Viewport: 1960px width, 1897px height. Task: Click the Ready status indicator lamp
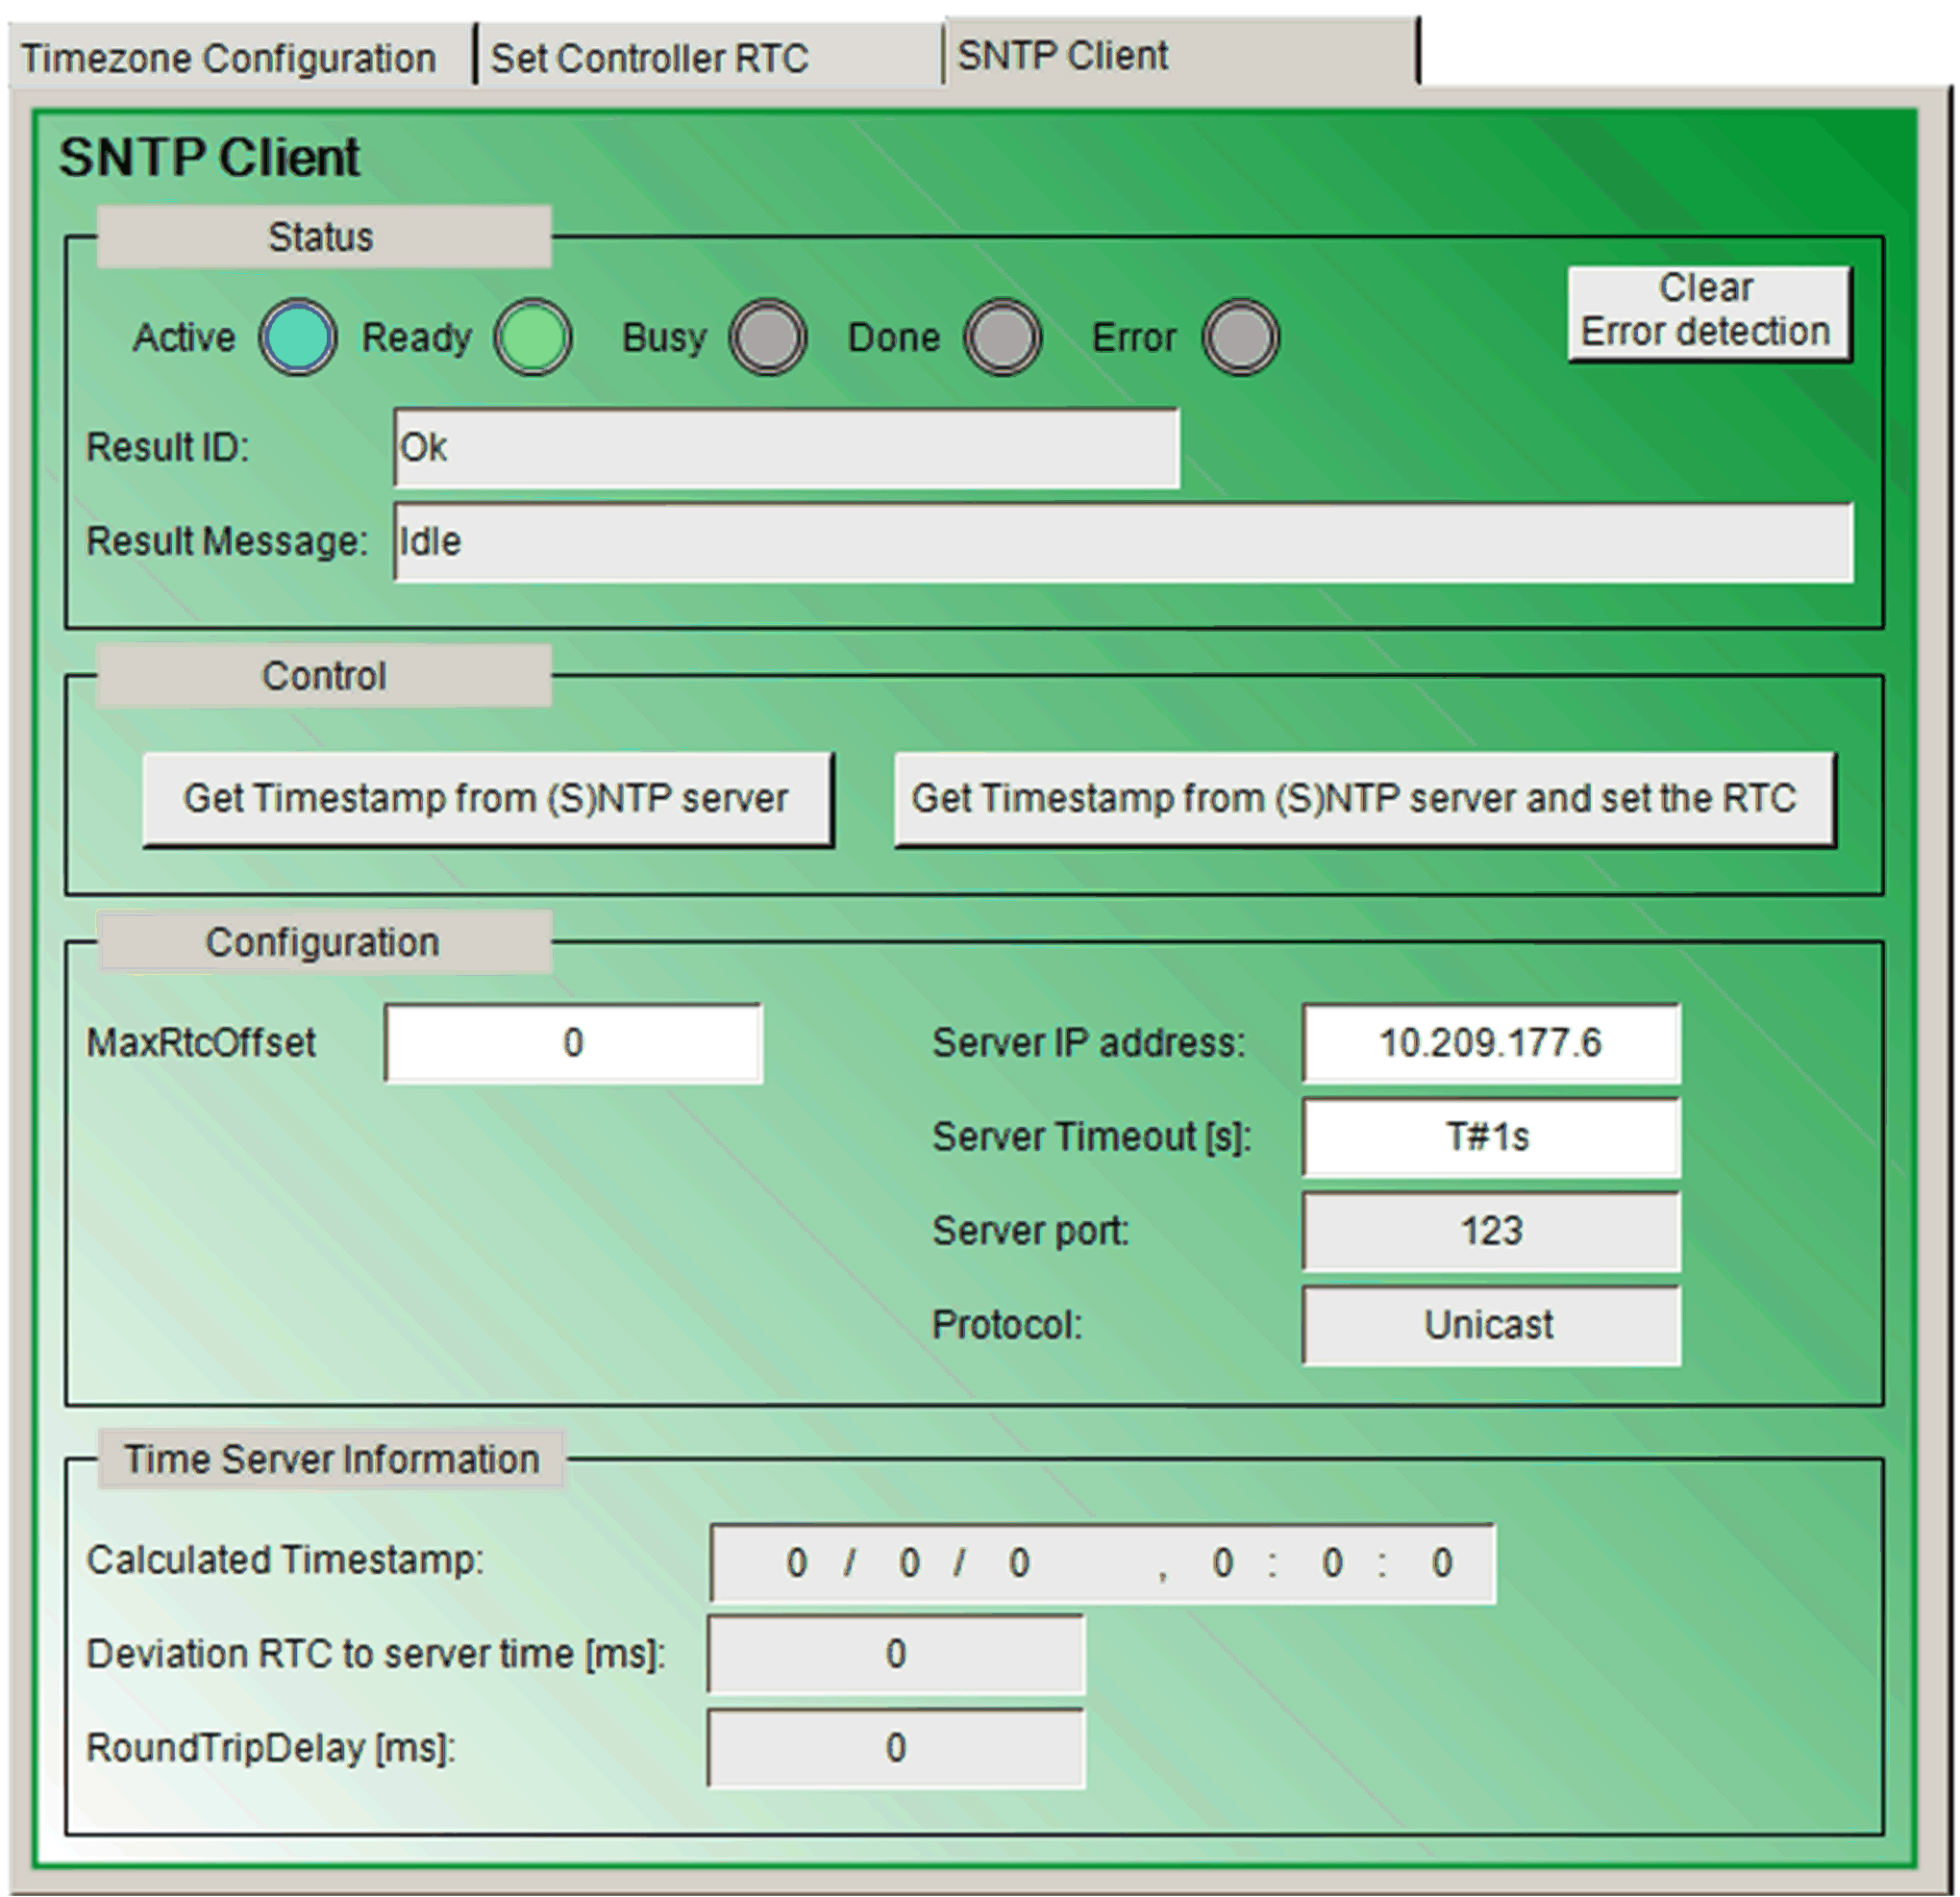point(533,337)
